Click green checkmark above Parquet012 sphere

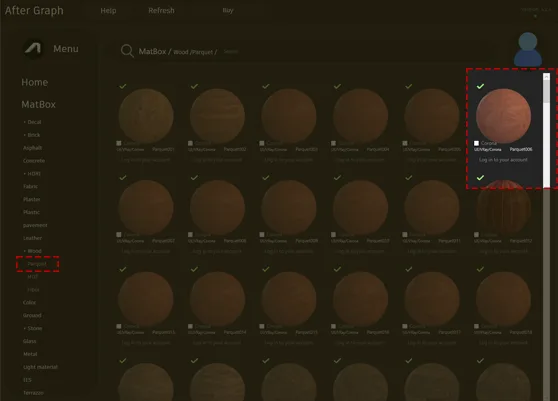pos(480,178)
